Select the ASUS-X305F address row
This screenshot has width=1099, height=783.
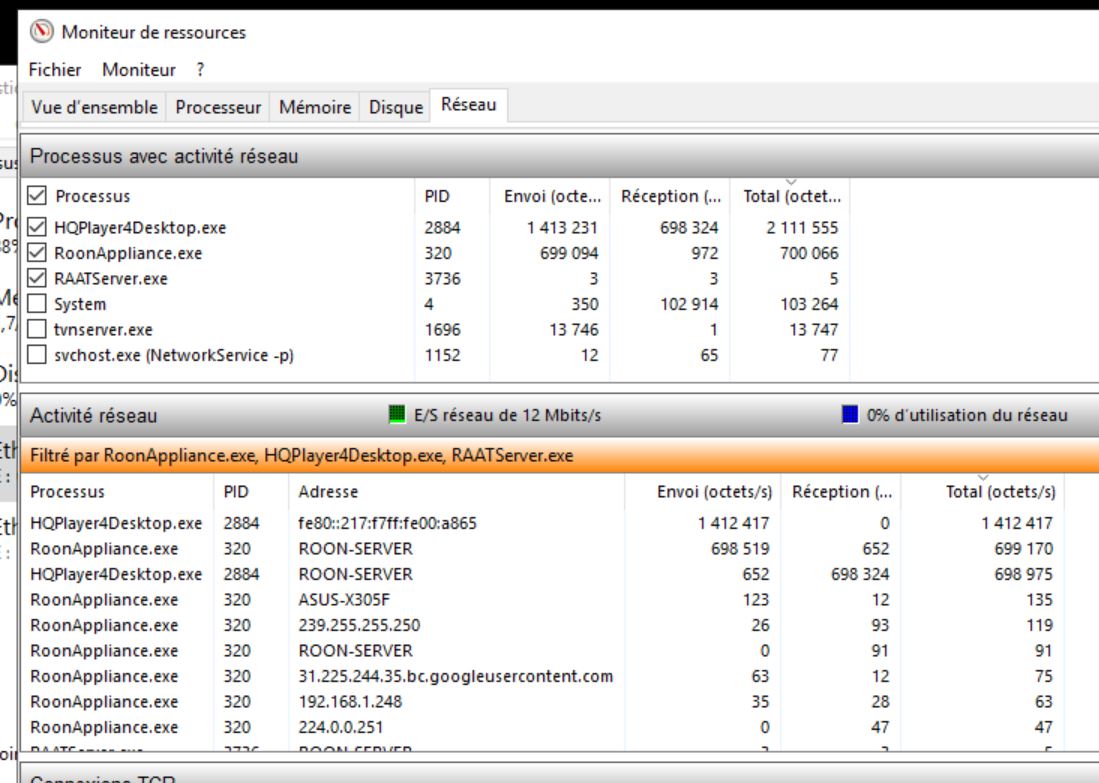[543, 599]
